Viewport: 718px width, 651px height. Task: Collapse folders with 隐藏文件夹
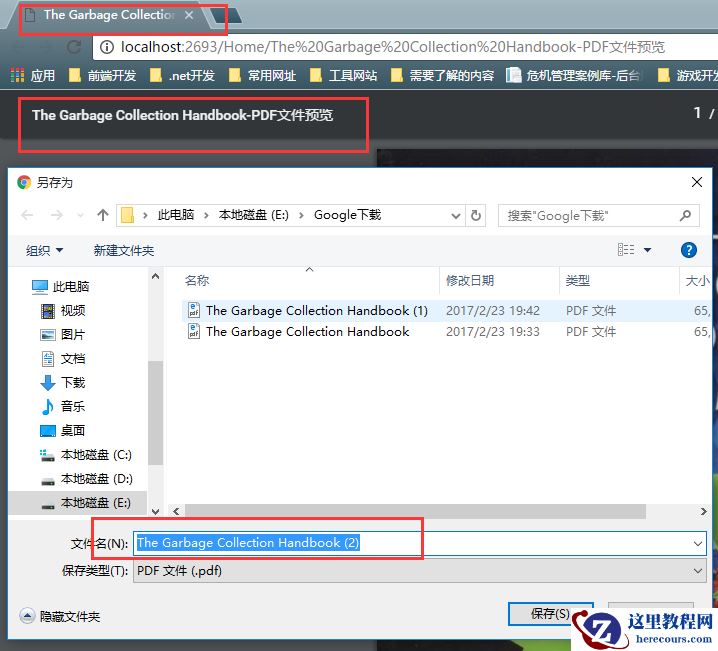[x=60, y=616]
